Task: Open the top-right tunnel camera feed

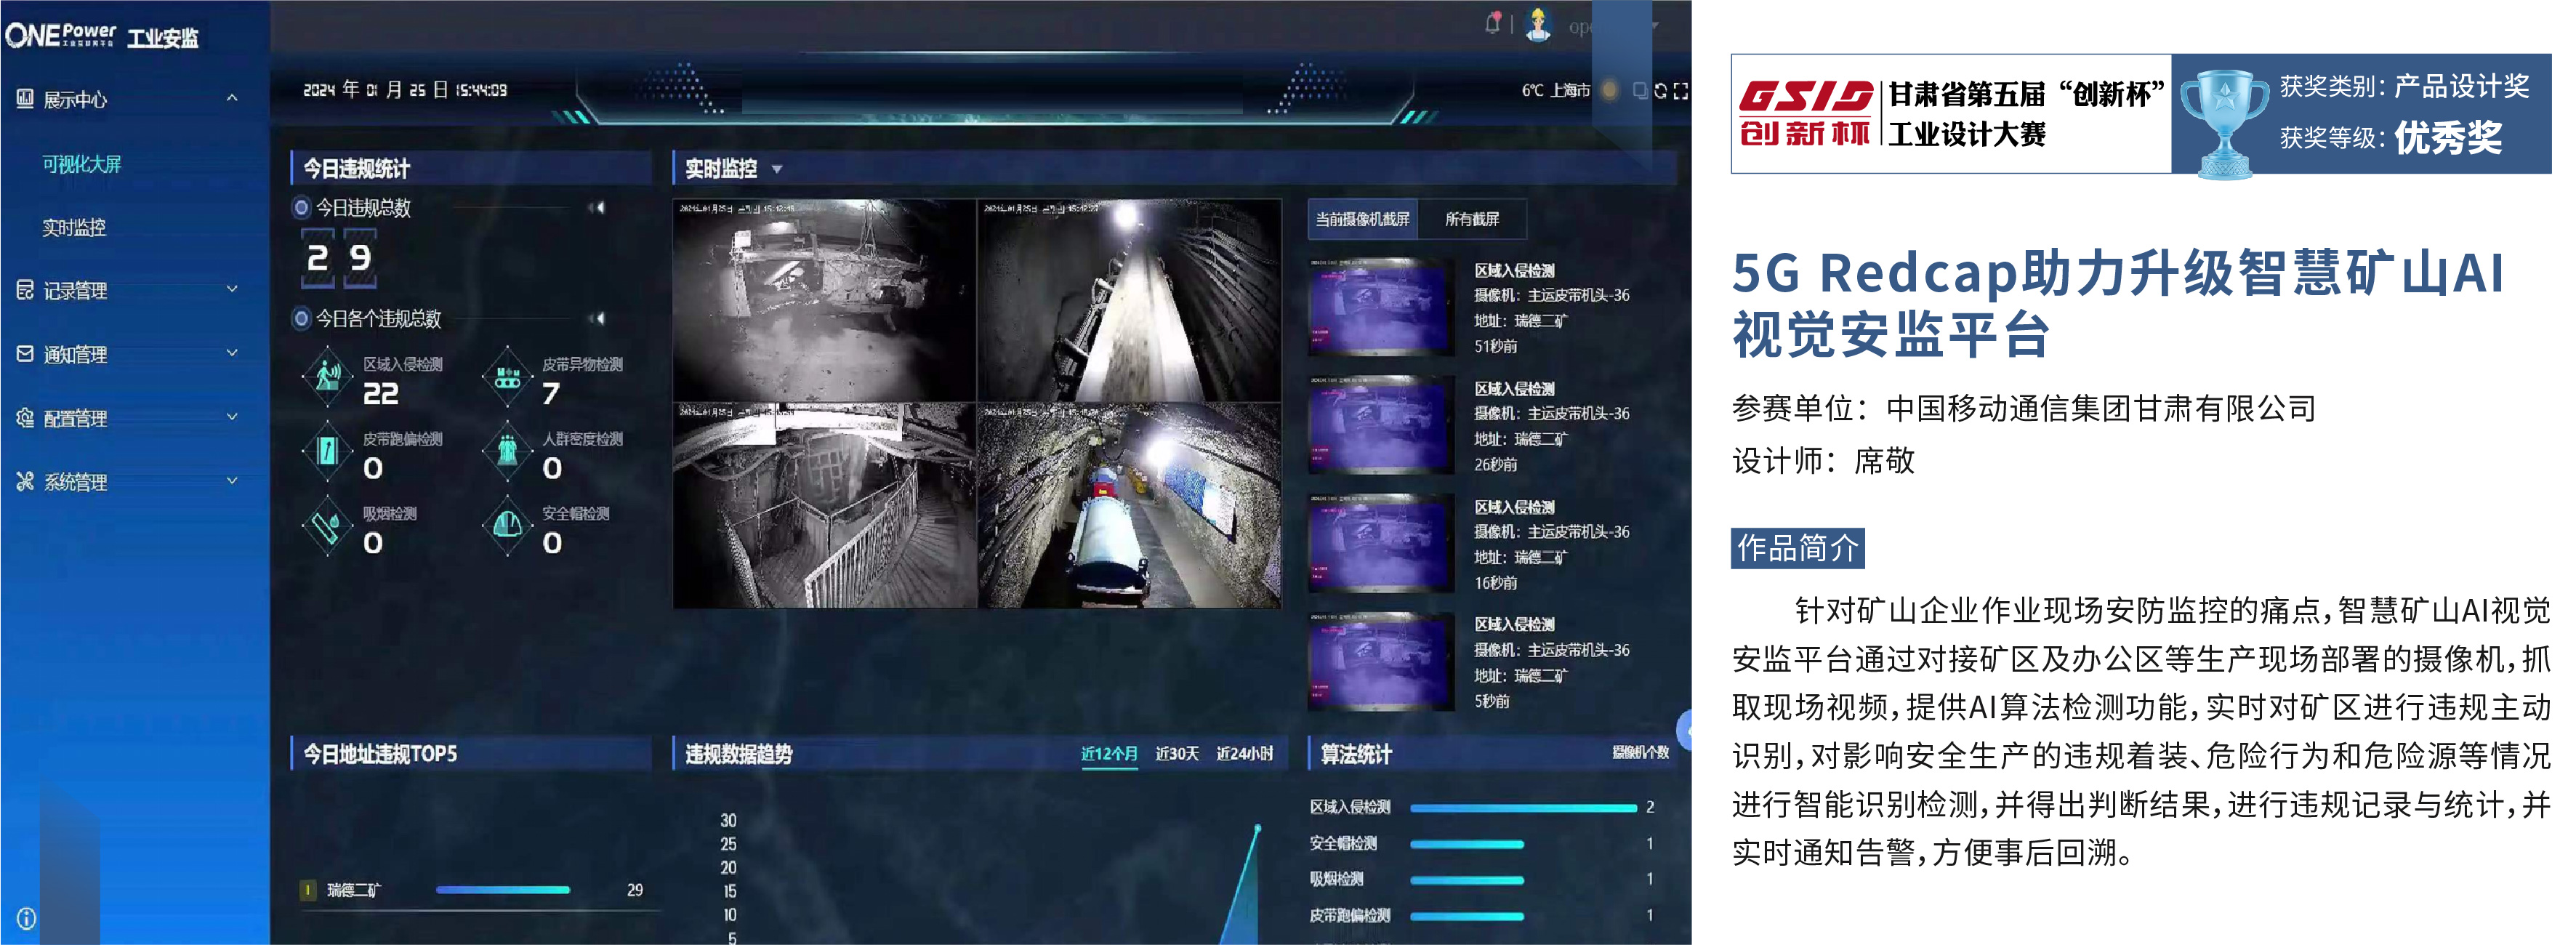Action: pos(1129,300)
